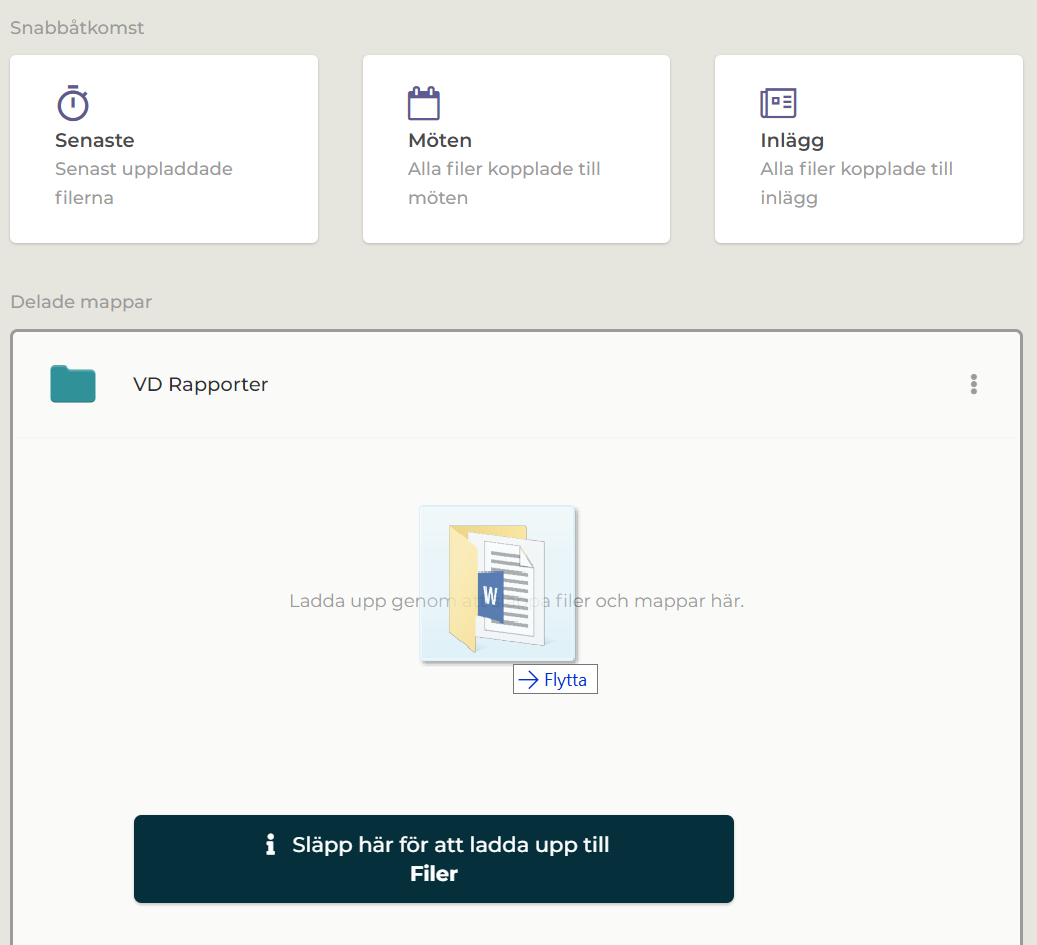This screenshot has height=945, width=1037.
Task: Click the calendar icon in the Möten card
Action: point(424,103)
